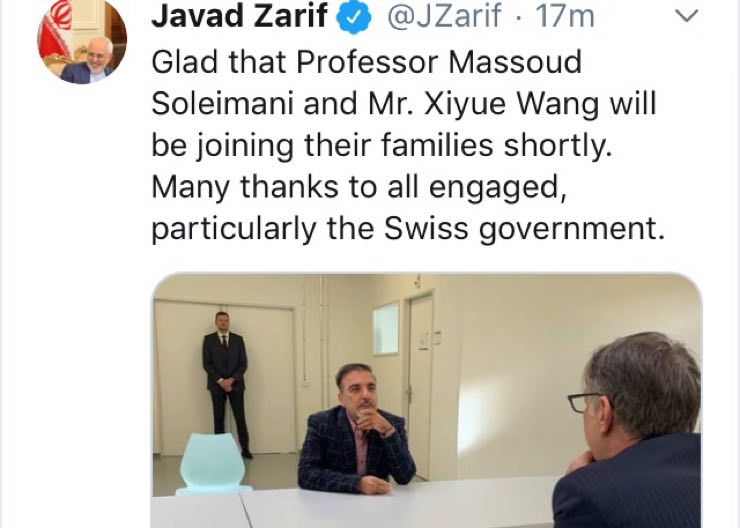Click the small window in photo background
740x528 pixels.
click(386, 328)
